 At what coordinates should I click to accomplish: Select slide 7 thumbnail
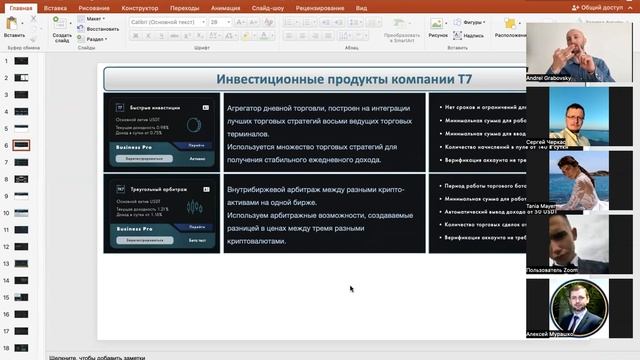coord(21,162)
